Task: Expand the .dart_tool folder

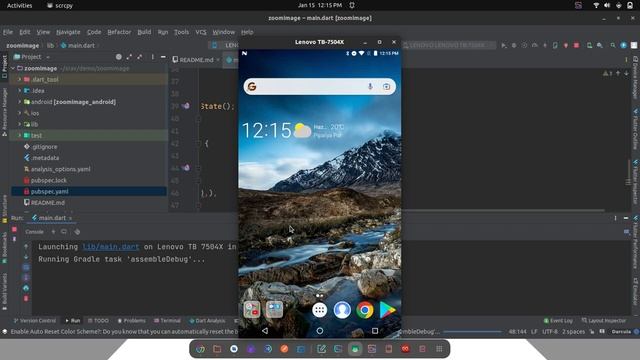Action: [19, 80]
